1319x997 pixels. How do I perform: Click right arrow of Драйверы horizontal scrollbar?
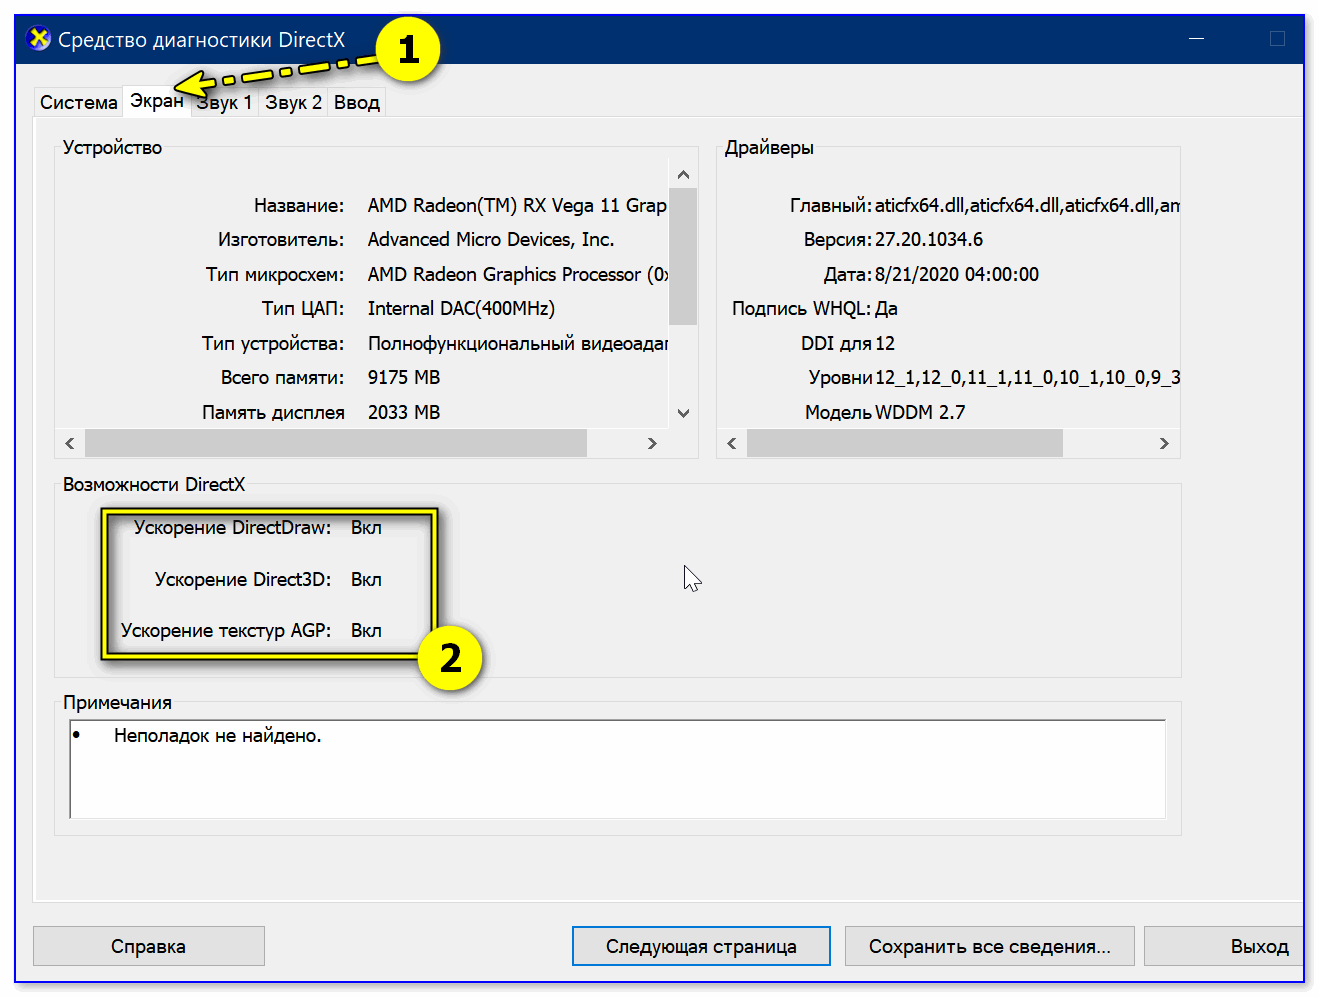tap(1164, 443)
